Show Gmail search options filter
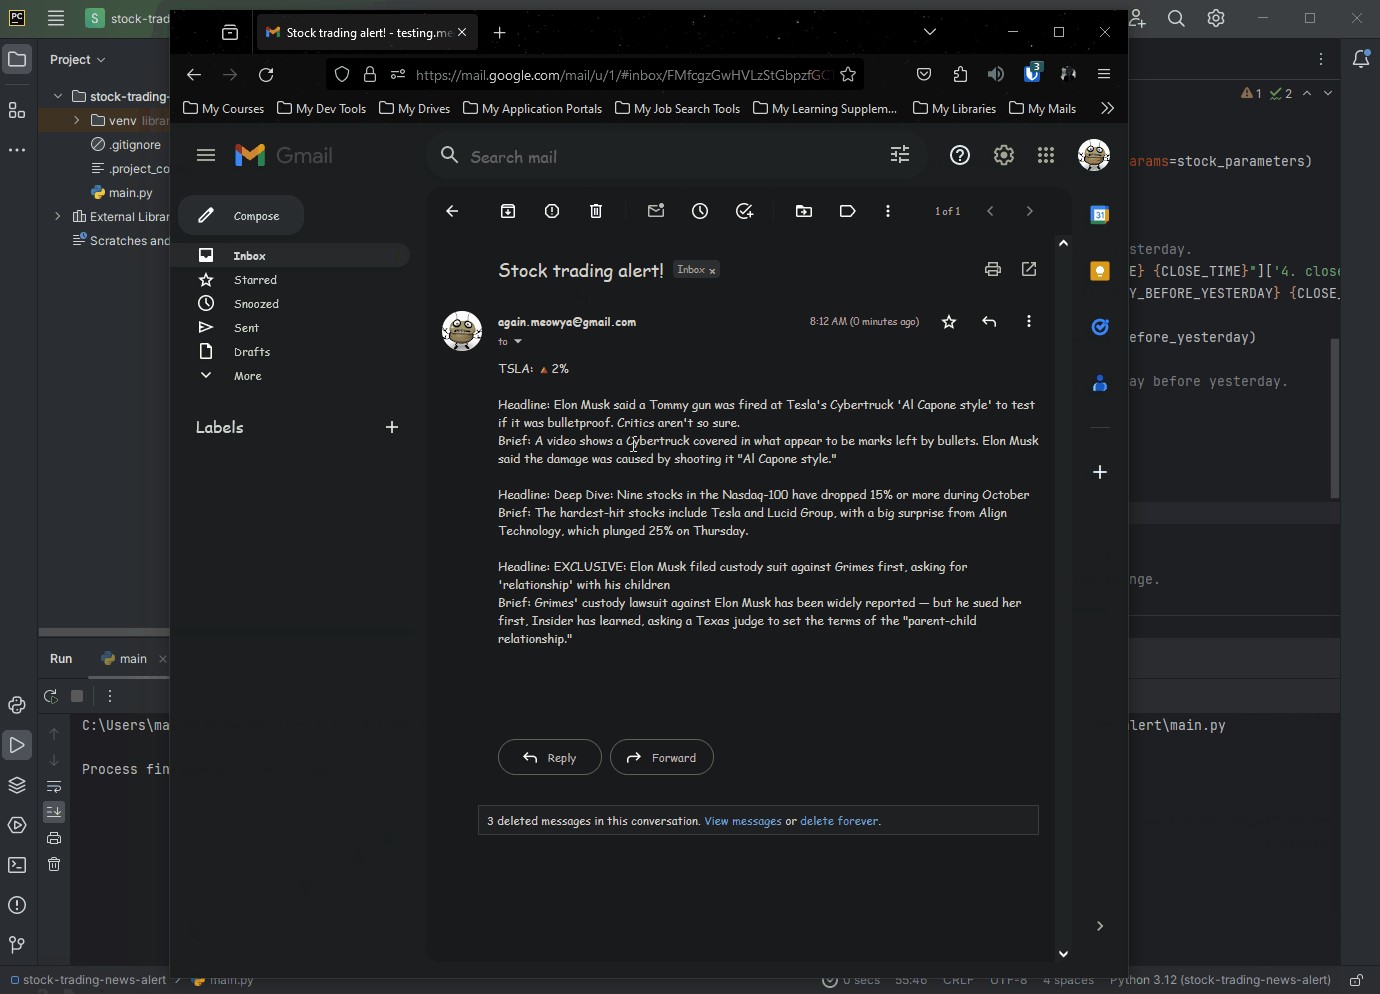1380x994 pixels. (900, 156)
